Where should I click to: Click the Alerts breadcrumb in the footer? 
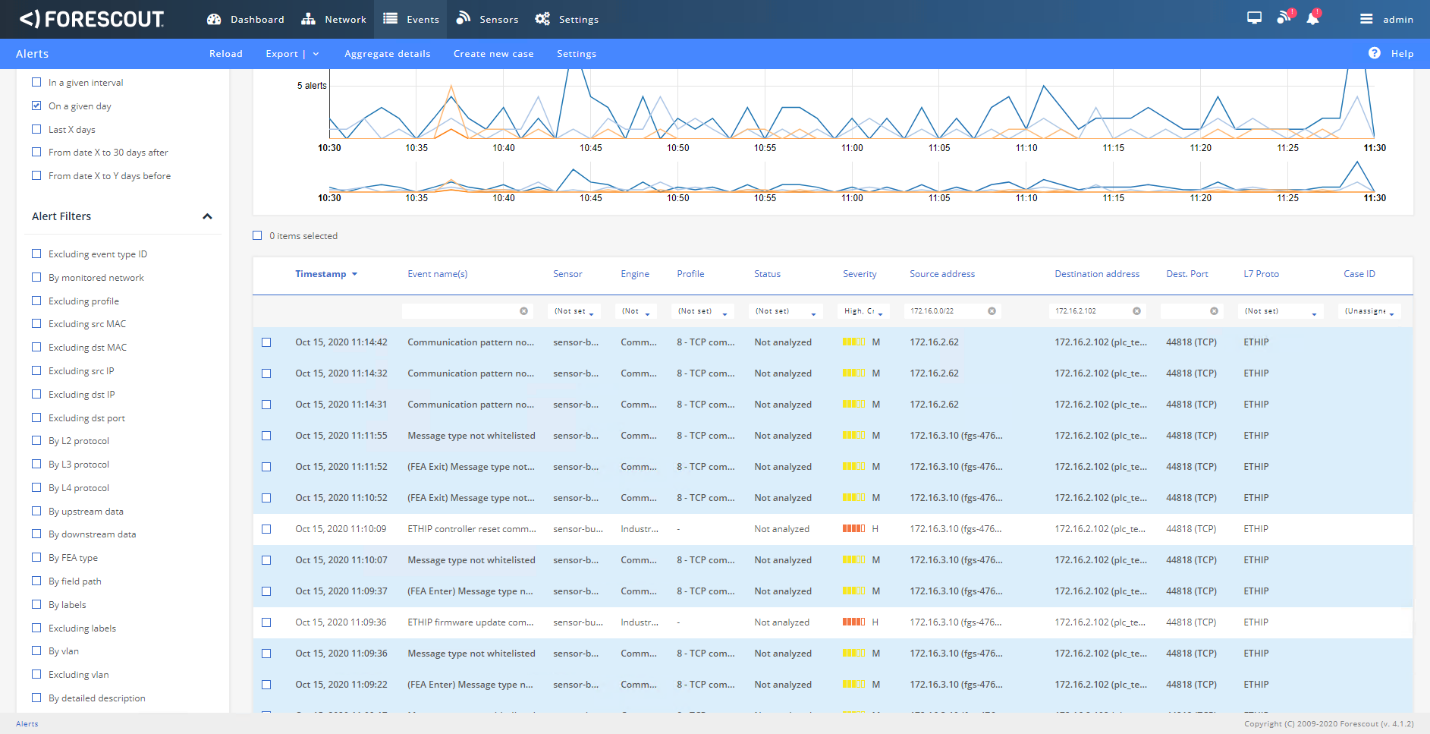27,723
